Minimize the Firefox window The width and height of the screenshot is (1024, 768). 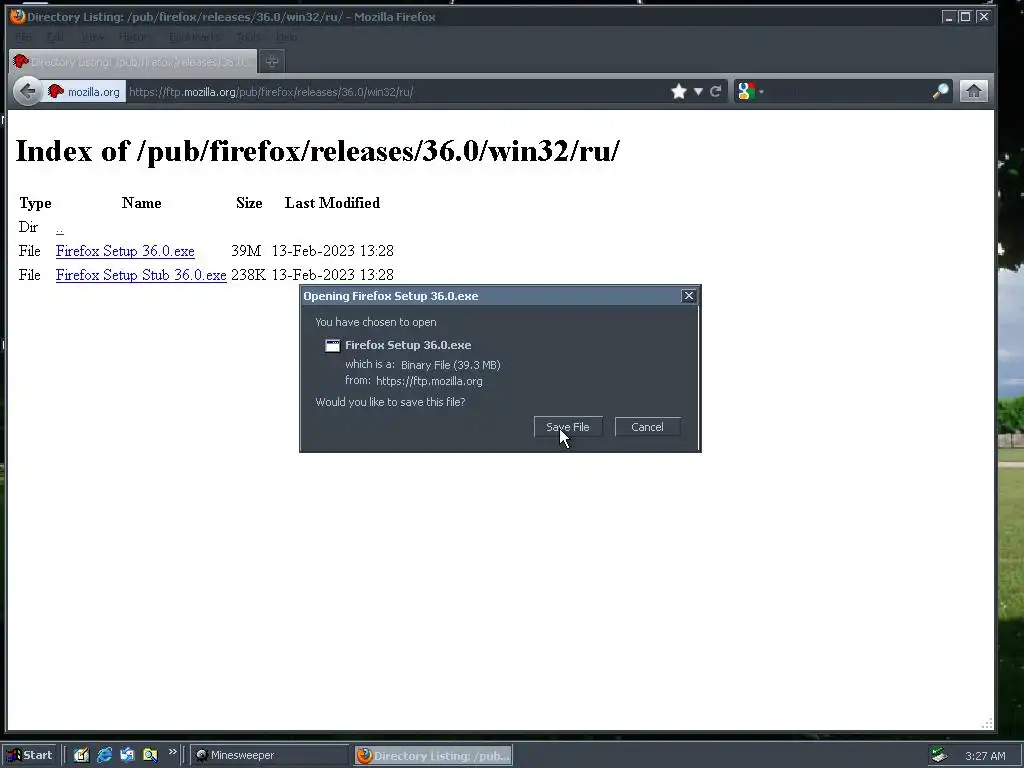click(949, 17)
